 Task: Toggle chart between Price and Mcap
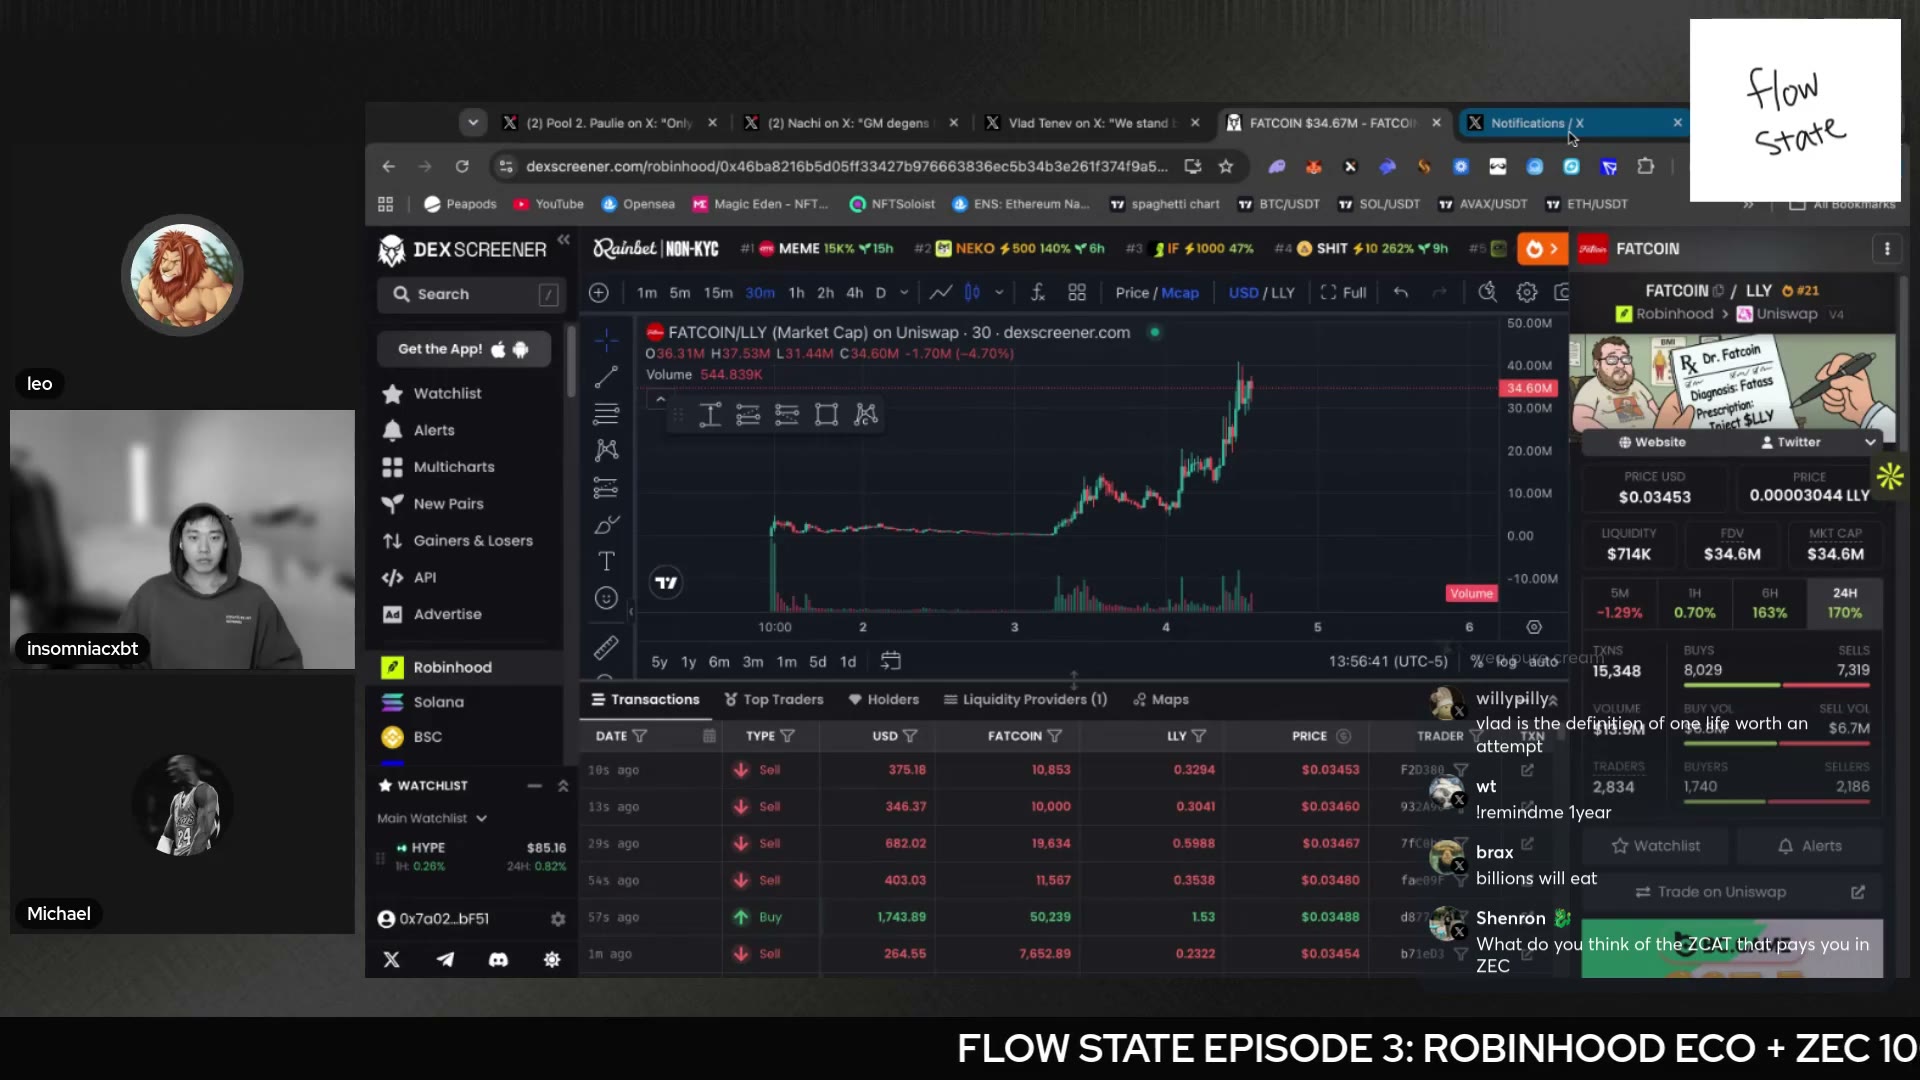point(1157,292)
